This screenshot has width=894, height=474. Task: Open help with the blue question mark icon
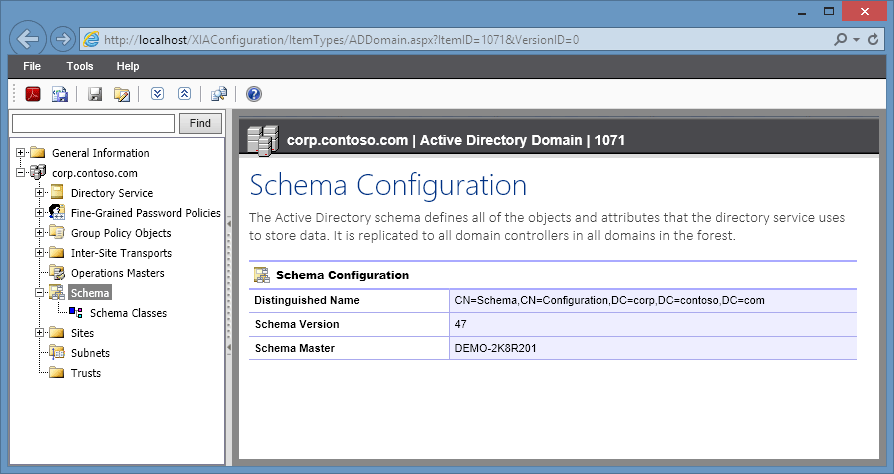point(254,94)
